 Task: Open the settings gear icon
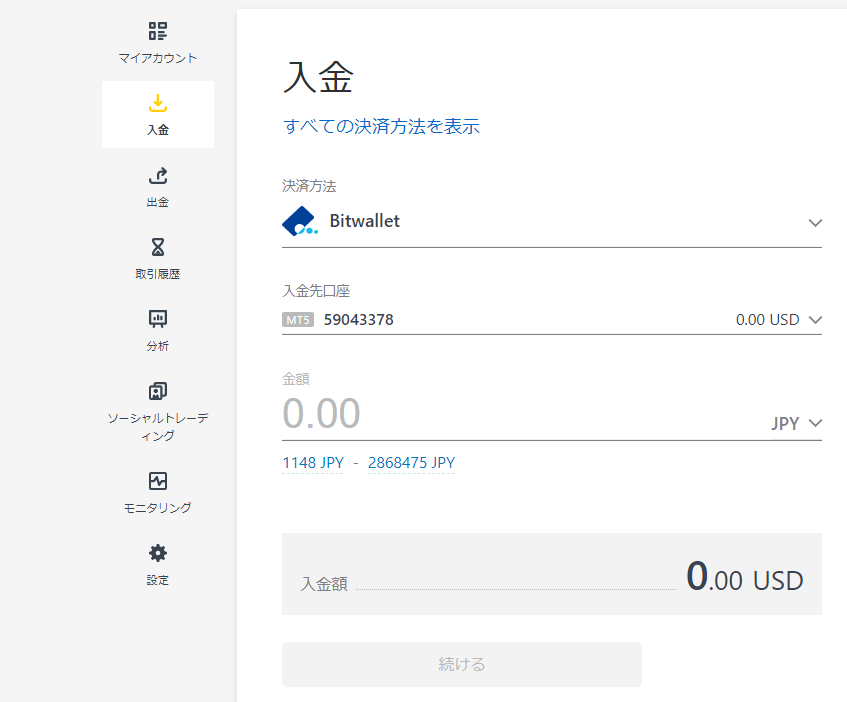click(x=158, y=553)
